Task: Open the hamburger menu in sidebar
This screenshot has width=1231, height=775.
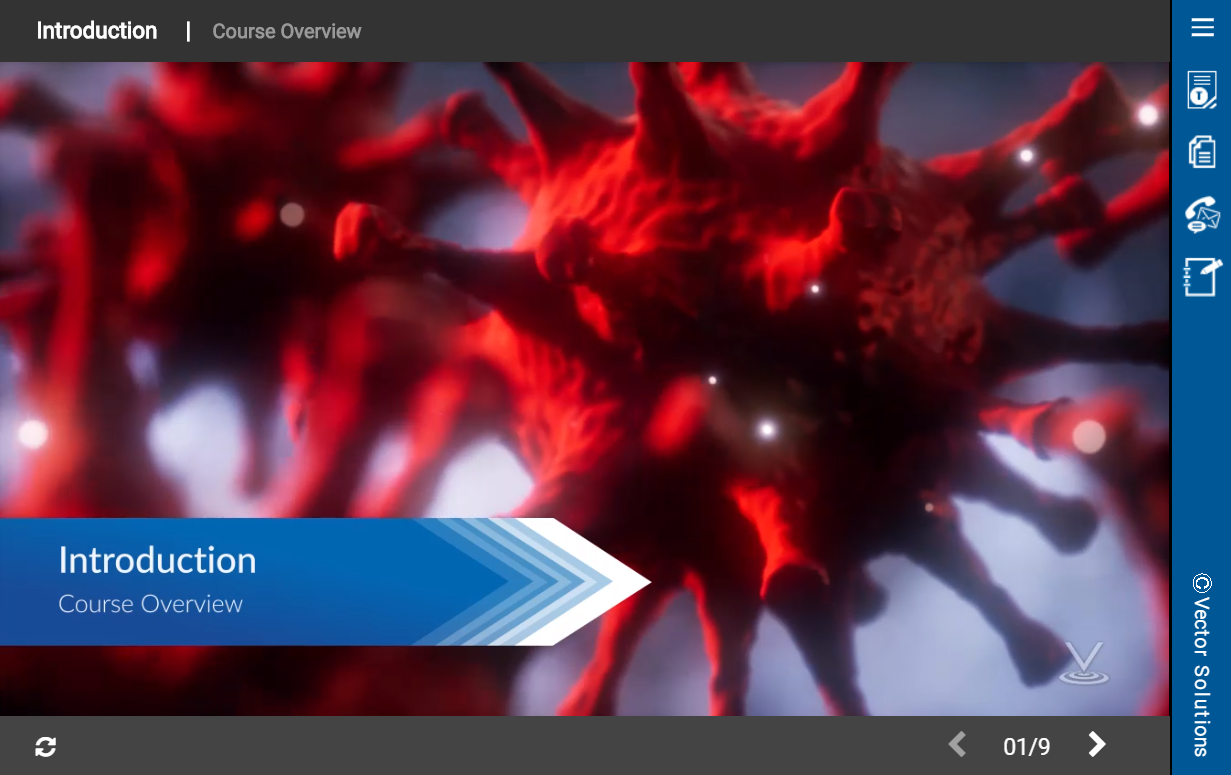Action: tap(1202, 27)
